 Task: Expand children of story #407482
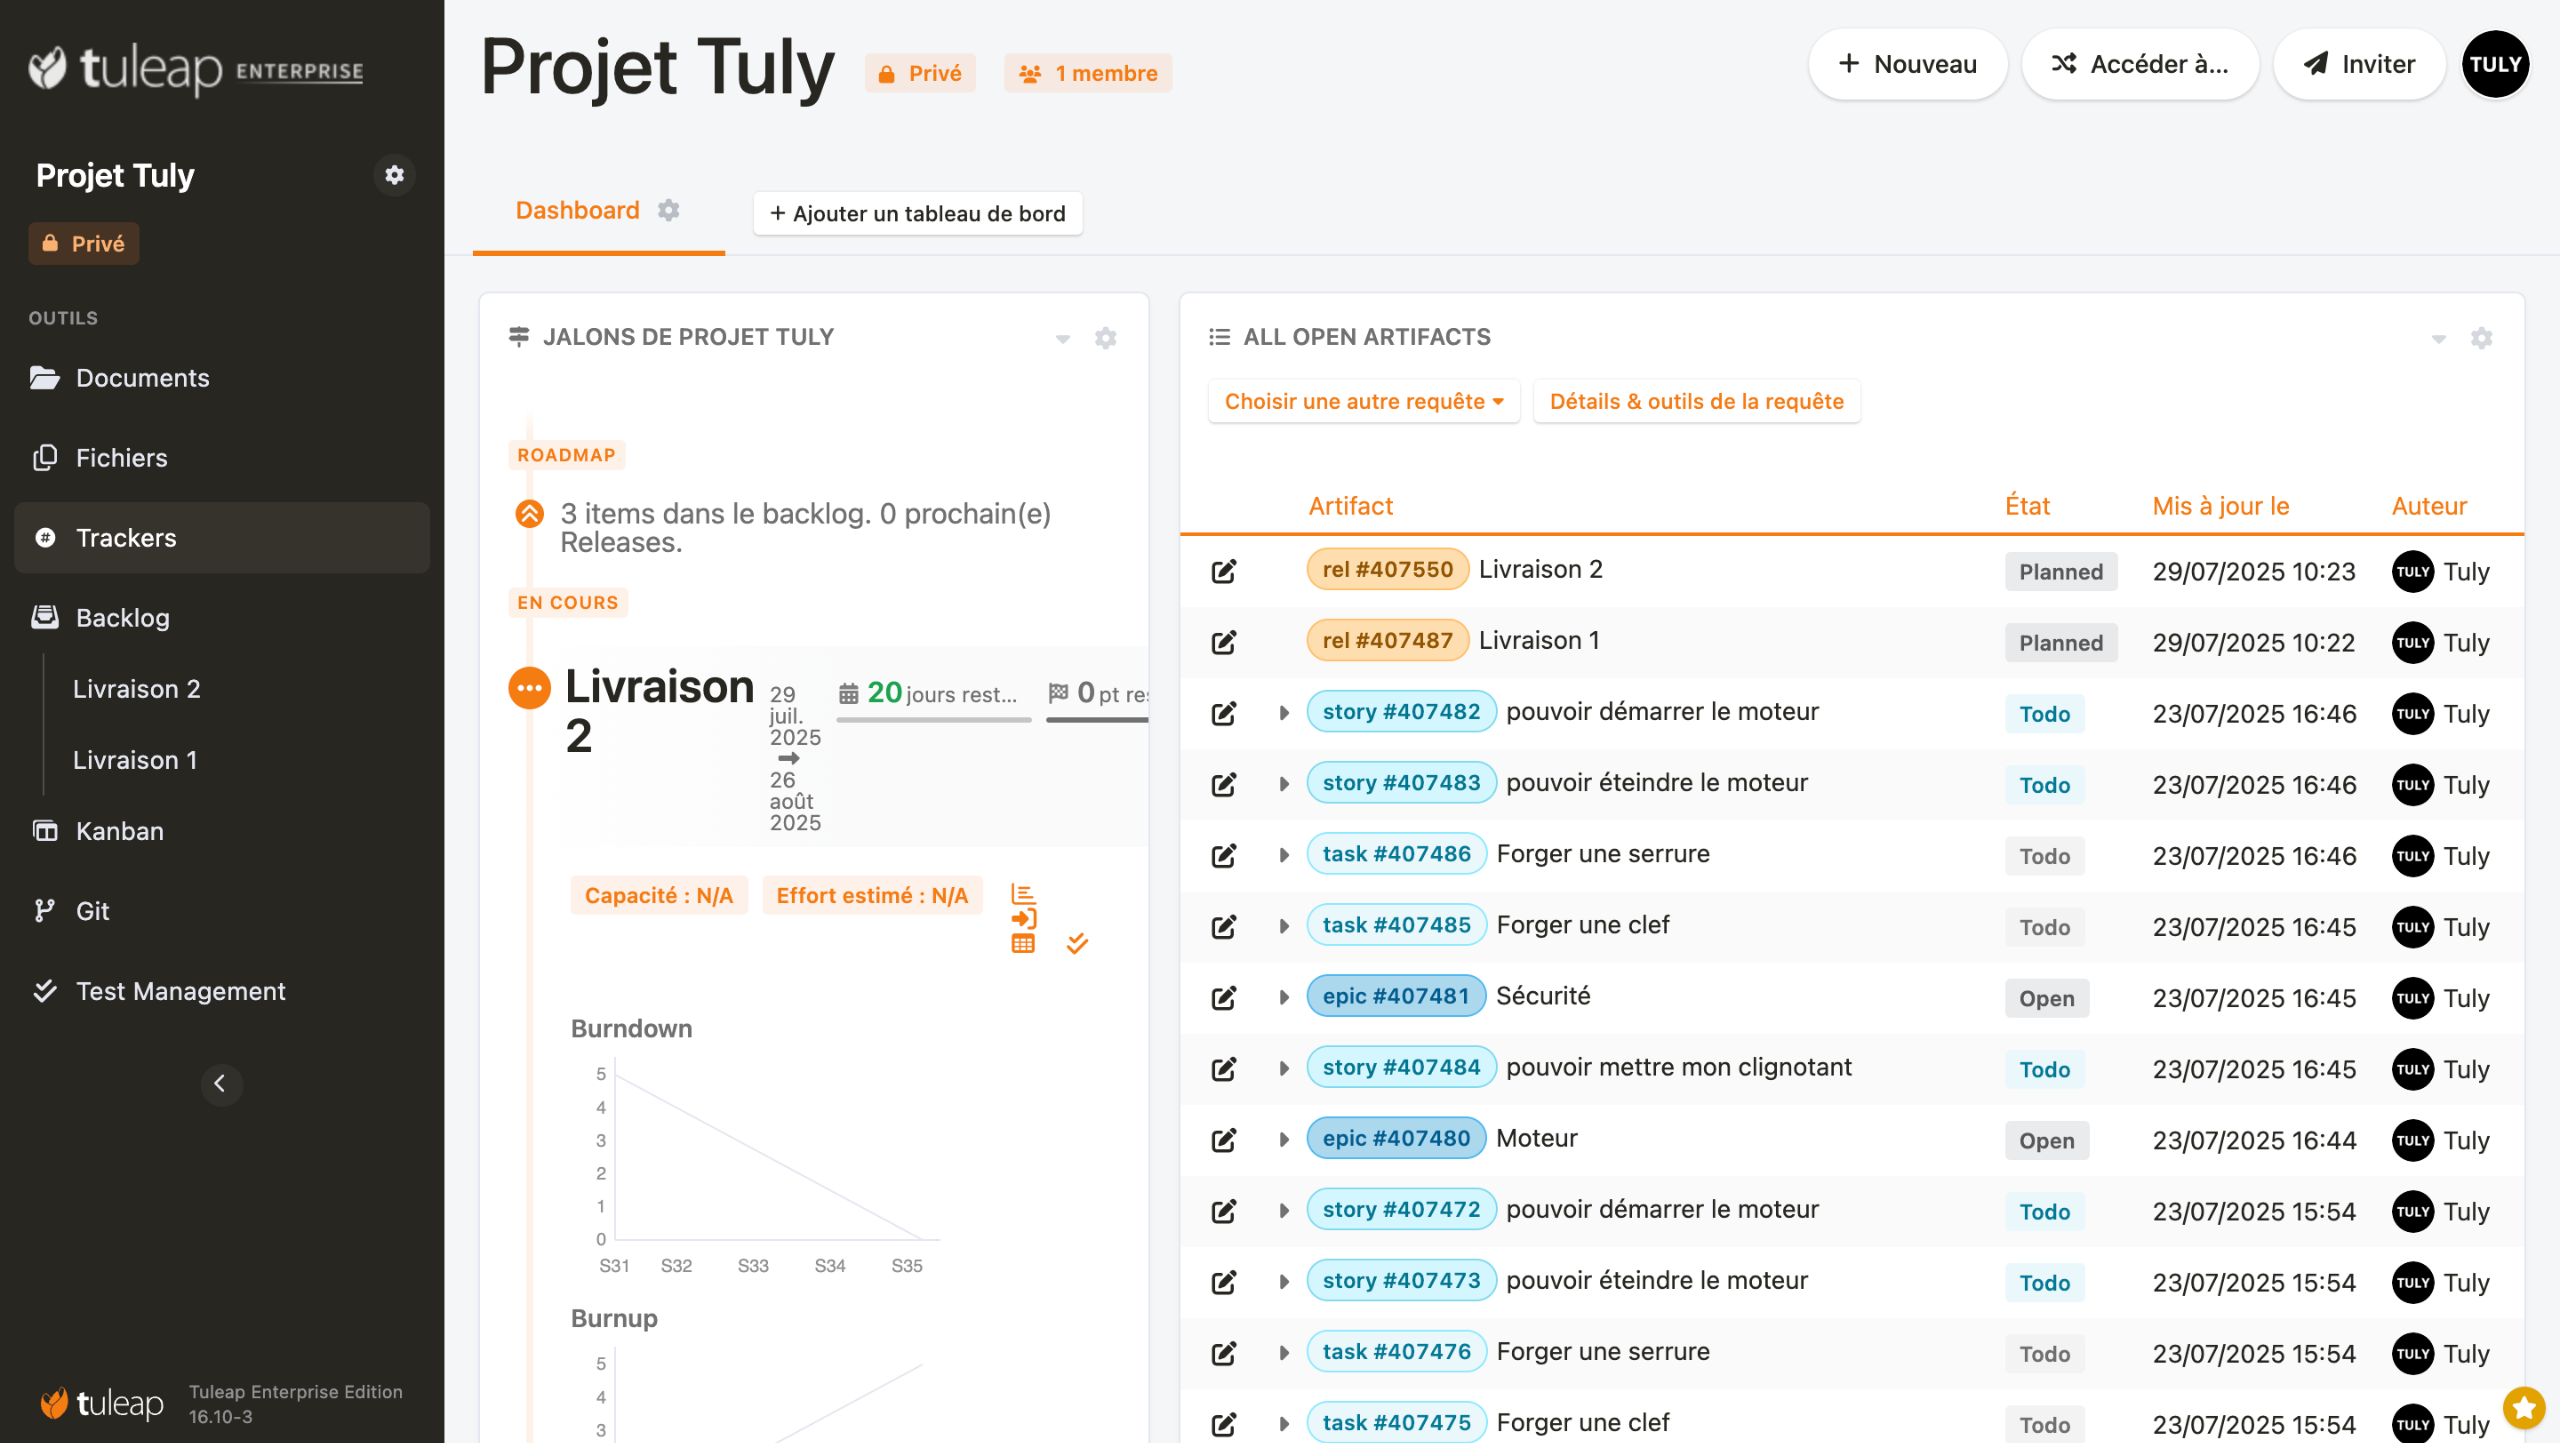point(1283,713)
